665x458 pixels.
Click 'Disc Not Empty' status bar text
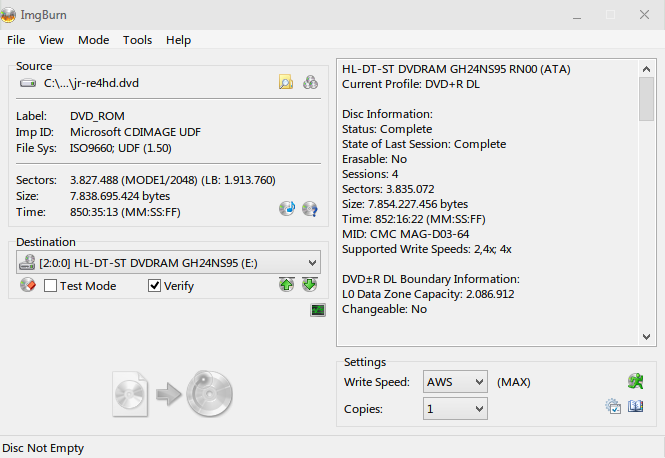point(43,448)
